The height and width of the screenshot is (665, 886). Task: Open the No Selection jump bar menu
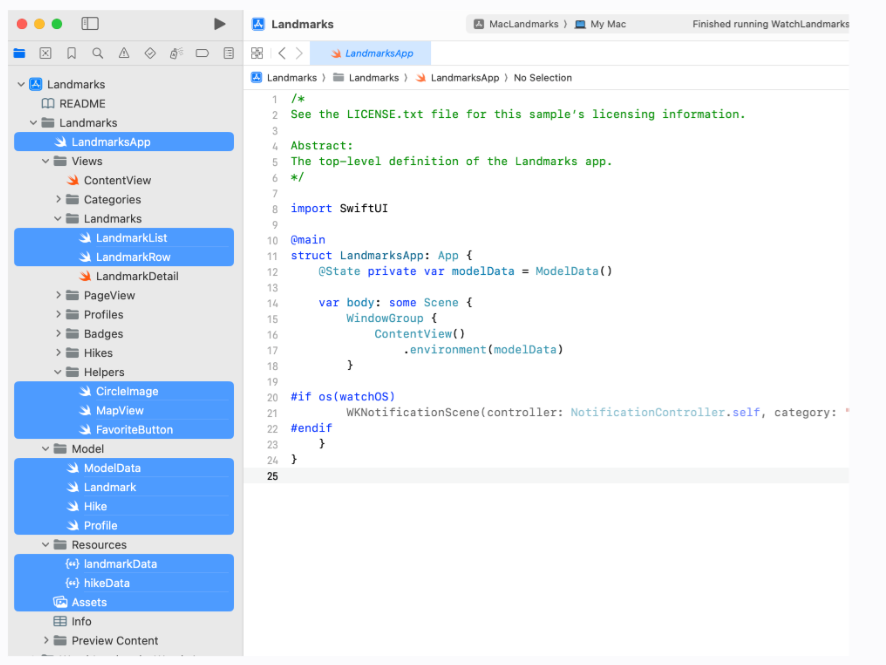click(542, 78)
